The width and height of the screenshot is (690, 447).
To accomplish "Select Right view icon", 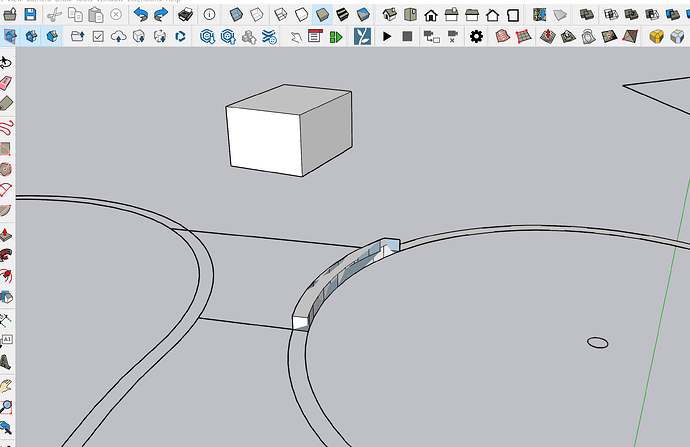I will (x=451, y=15).
